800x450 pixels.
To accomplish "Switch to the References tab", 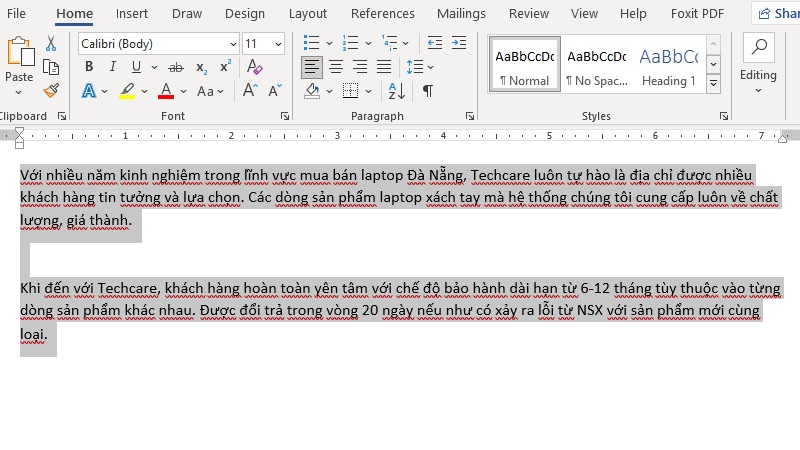I will click(x=383, y=13).
